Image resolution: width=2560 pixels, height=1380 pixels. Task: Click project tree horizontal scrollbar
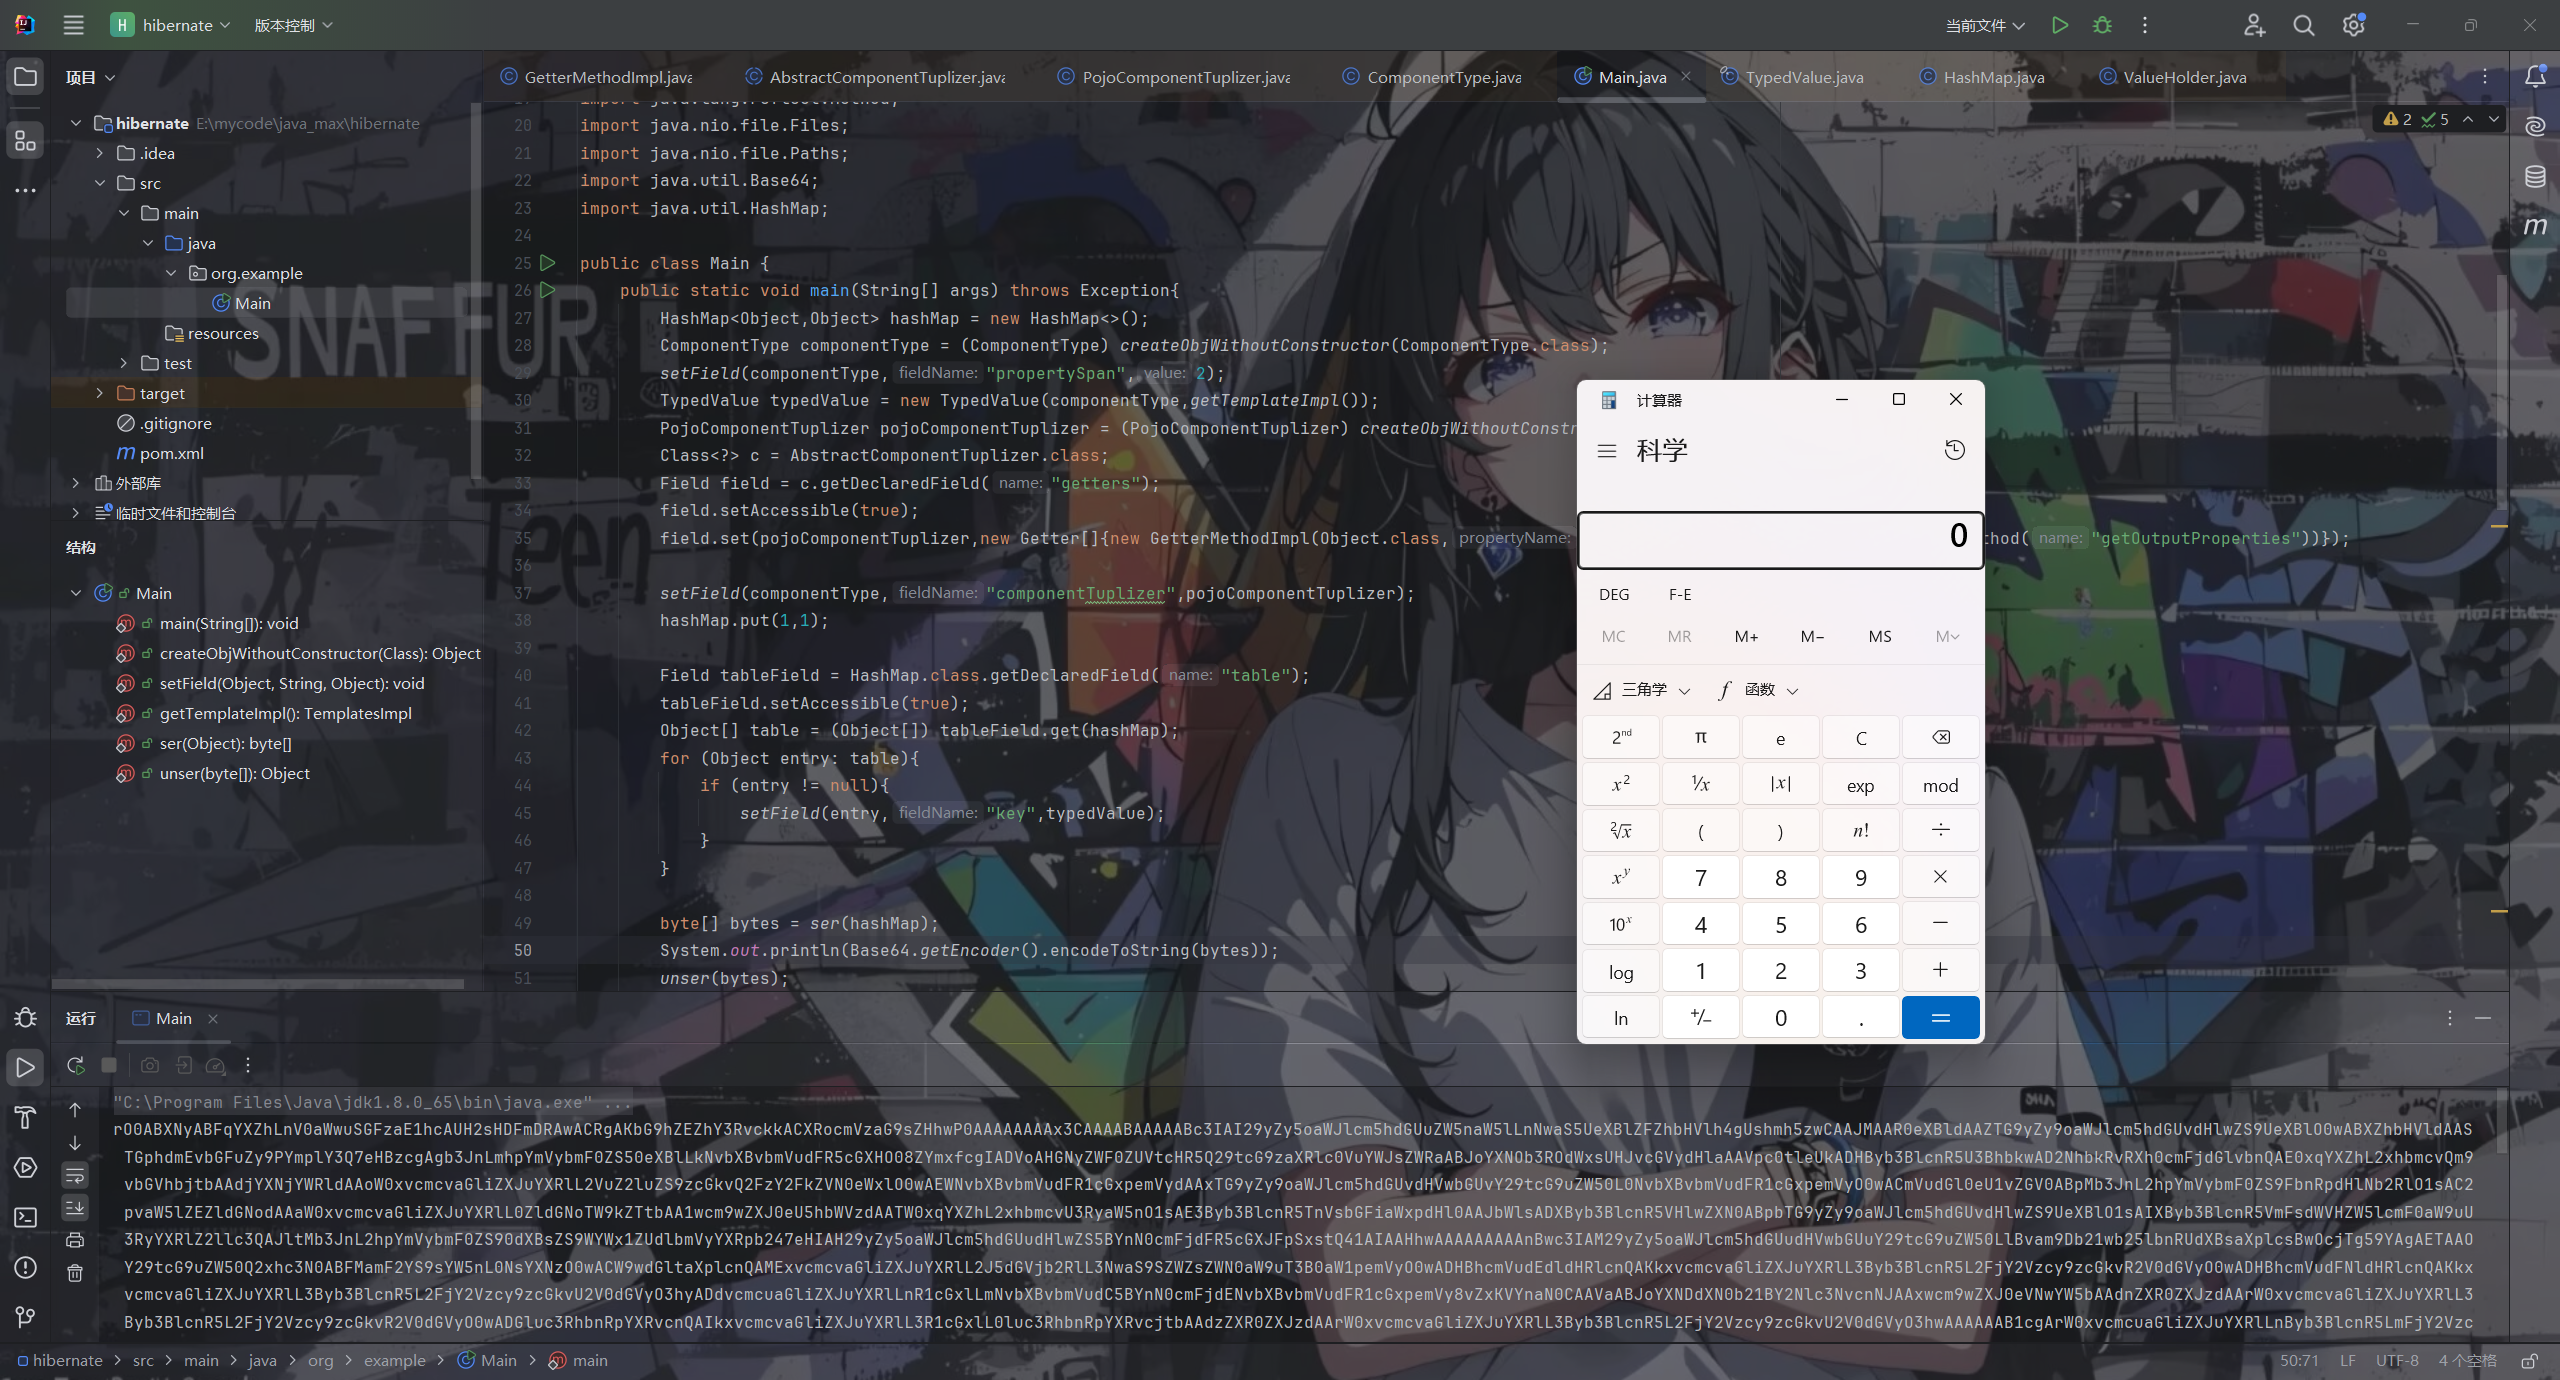(258, 984)
